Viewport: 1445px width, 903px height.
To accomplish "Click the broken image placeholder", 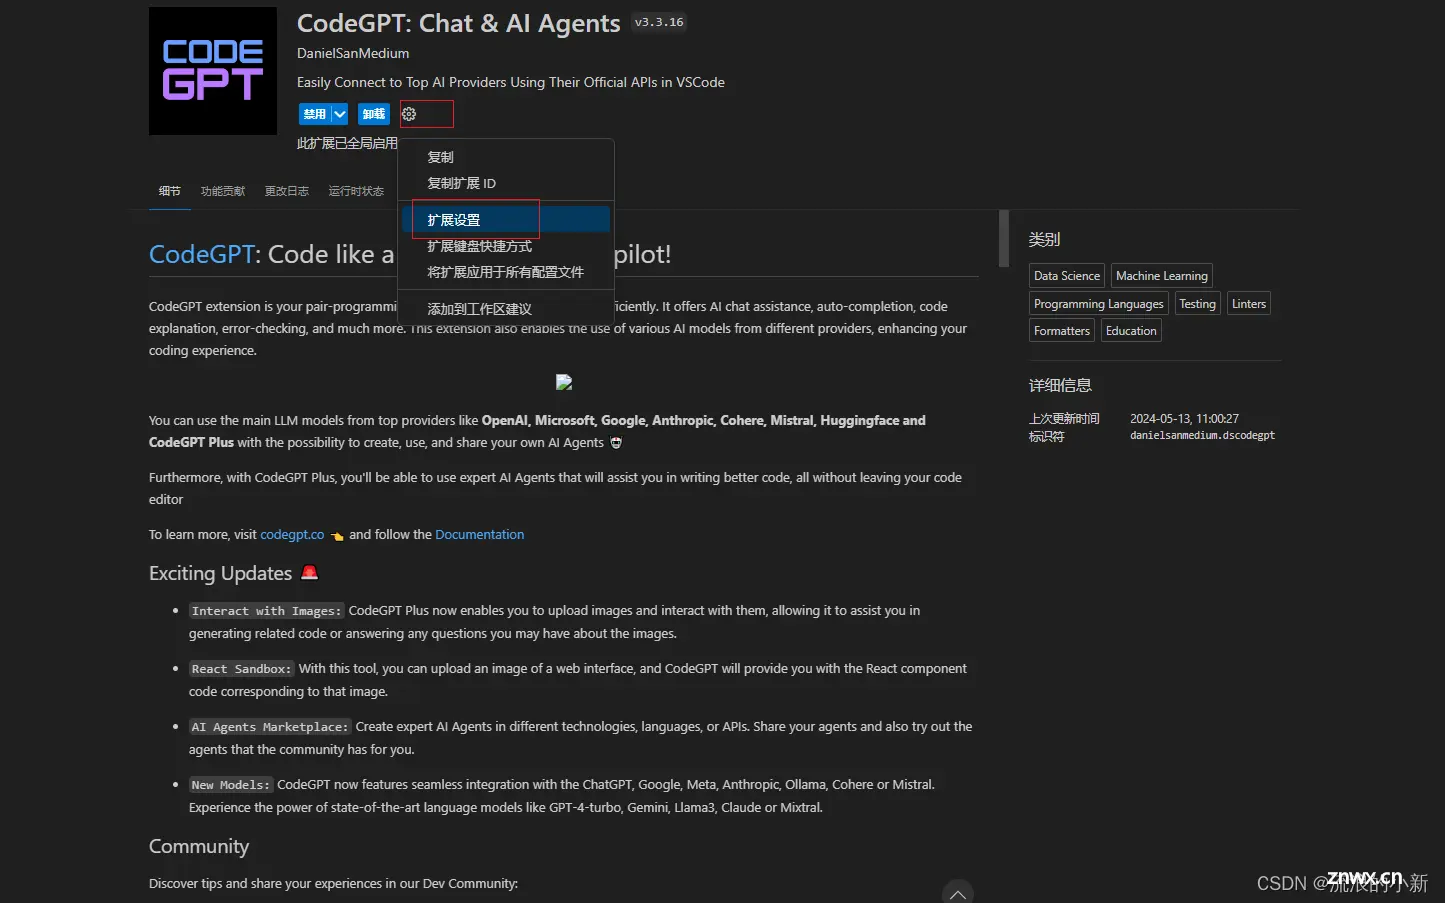I will 564,382.
